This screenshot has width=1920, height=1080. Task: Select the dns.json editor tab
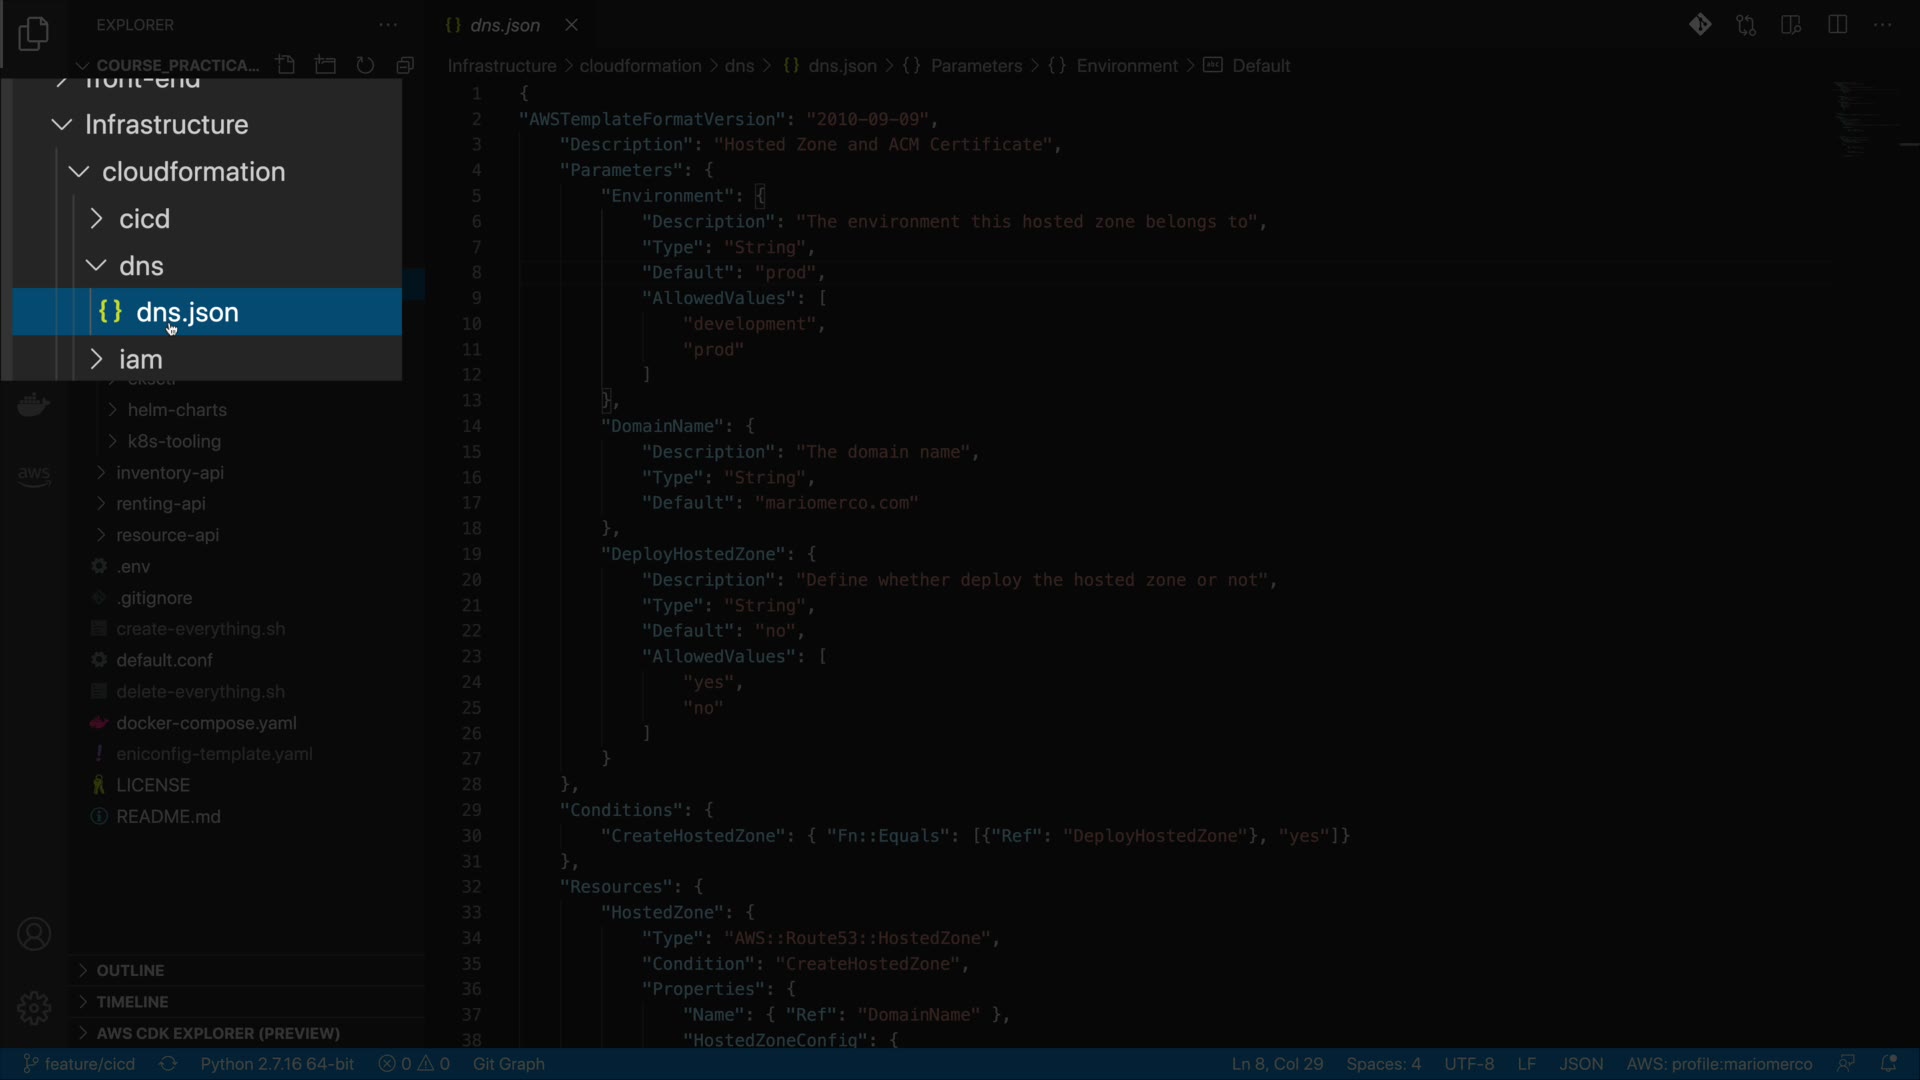(x=504, y=25)
